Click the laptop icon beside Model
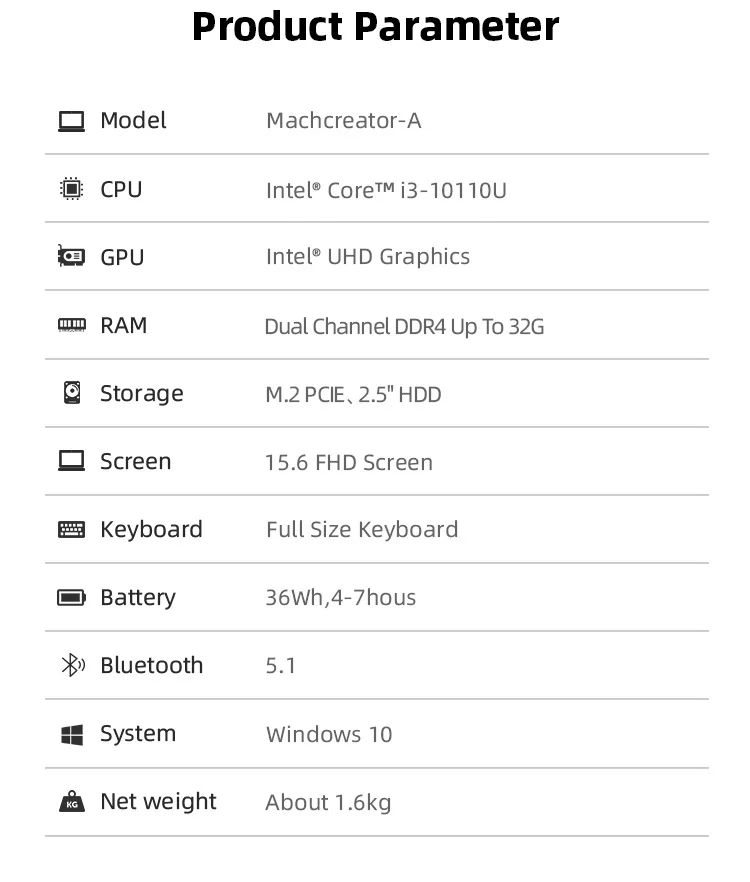Viewport: 750px width, 882px height. point(71,121)
